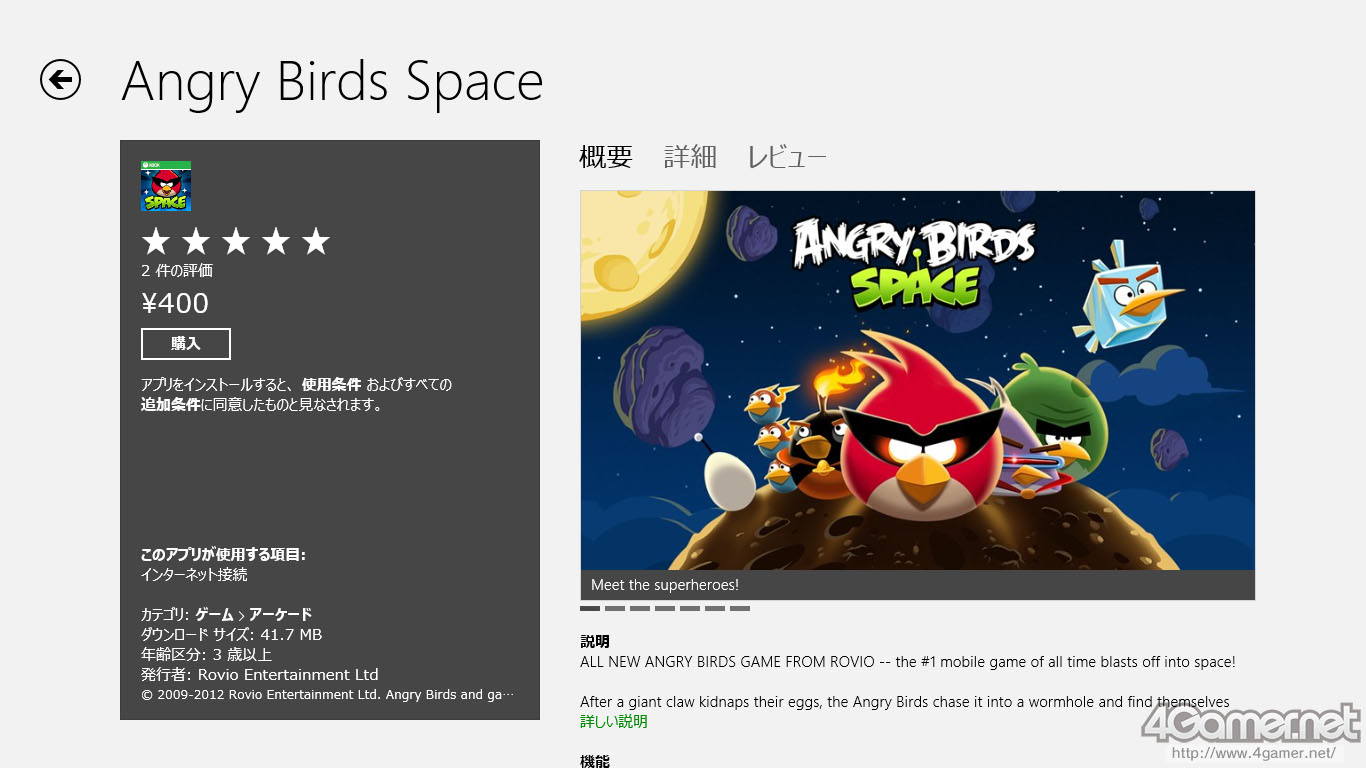The height and width of the screenshot is (768, 1366).
Task: Click the 購入 purchase button
Action: pos(186,344)
